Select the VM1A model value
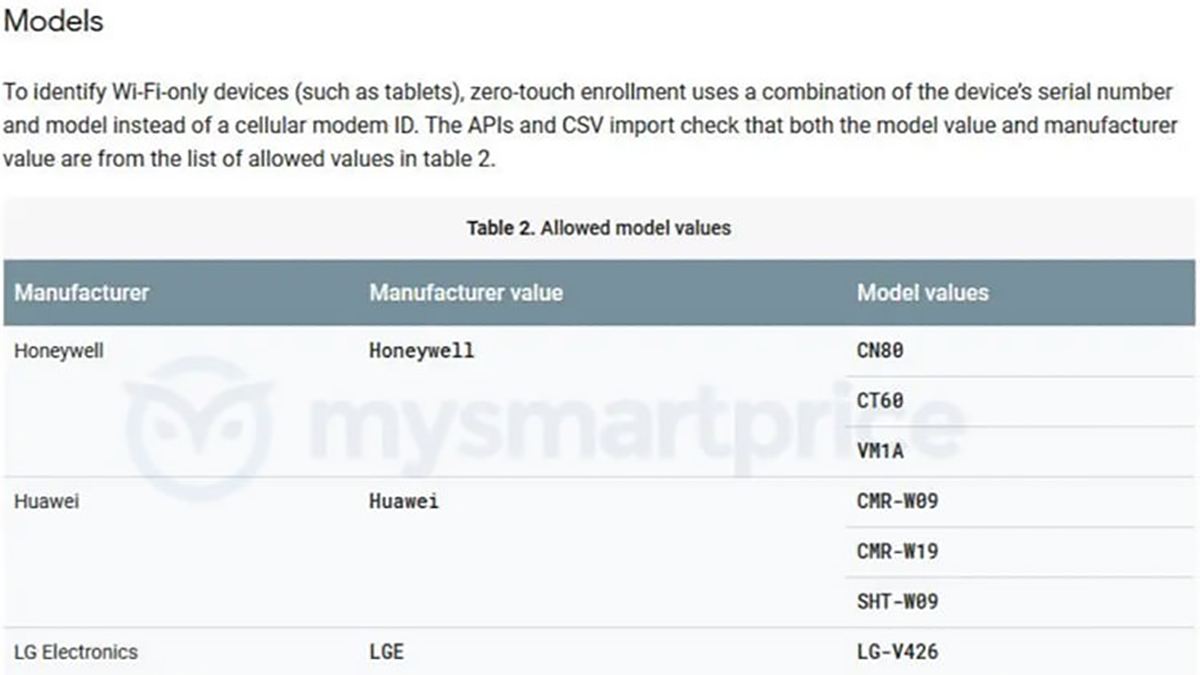Viewport: 1200px width, 675px height. pos(880,451)
